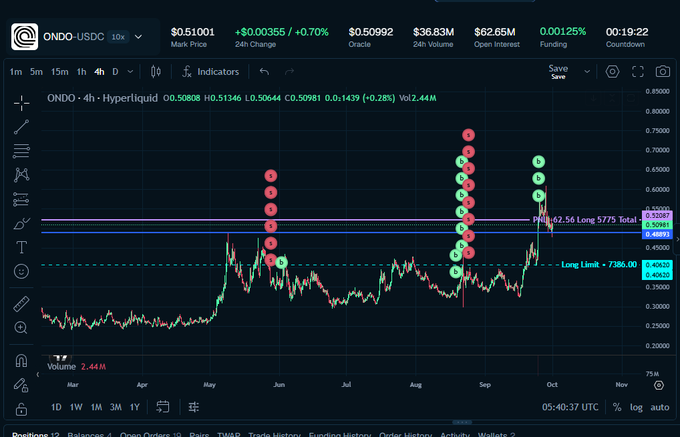
Task: Collapse the drawing toolbar arrow
Action: [x=38, y=375]
